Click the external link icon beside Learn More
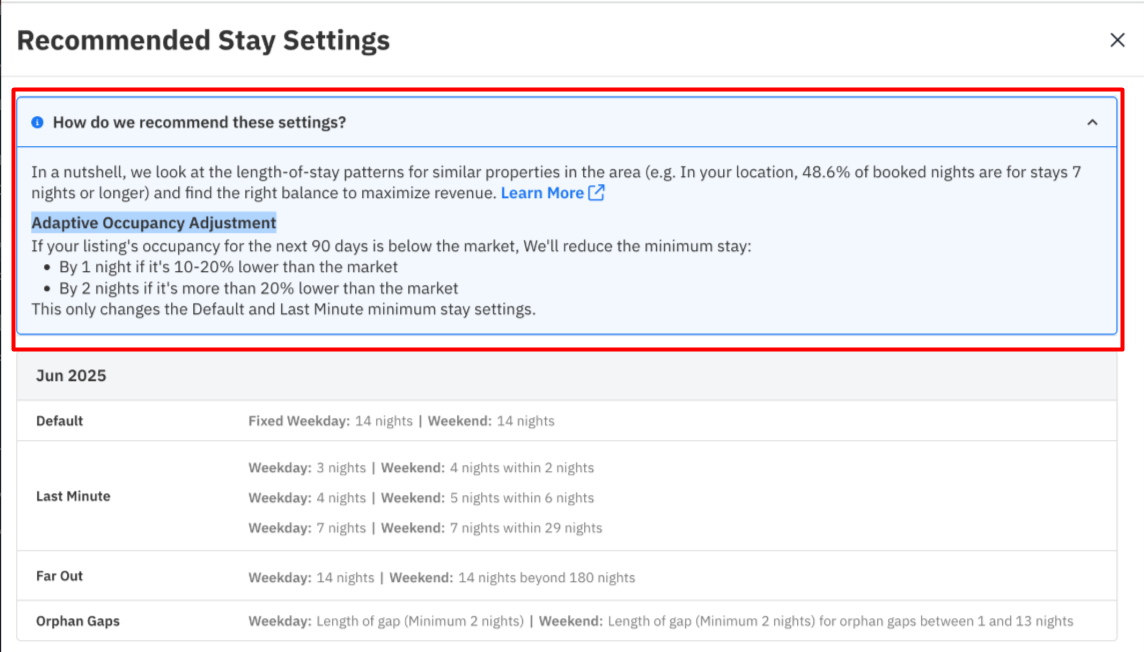Screen dimensions: 1144x652 (596, 193)
